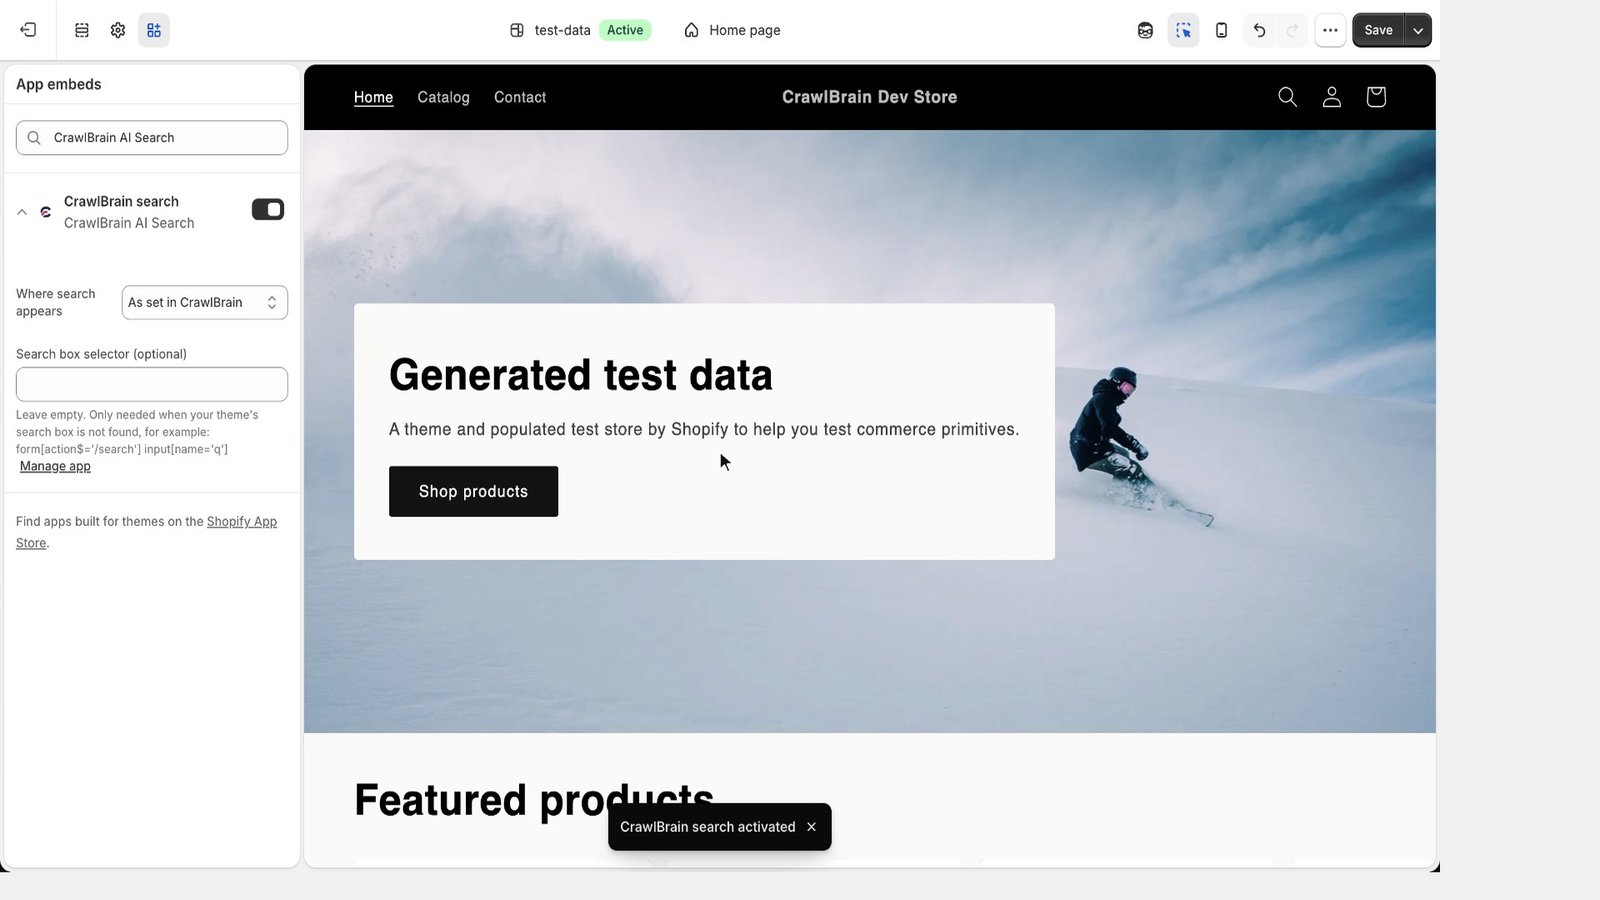Click the inspector selection tool icon
Viewport: 1600px width, 900px height.
1183,30
